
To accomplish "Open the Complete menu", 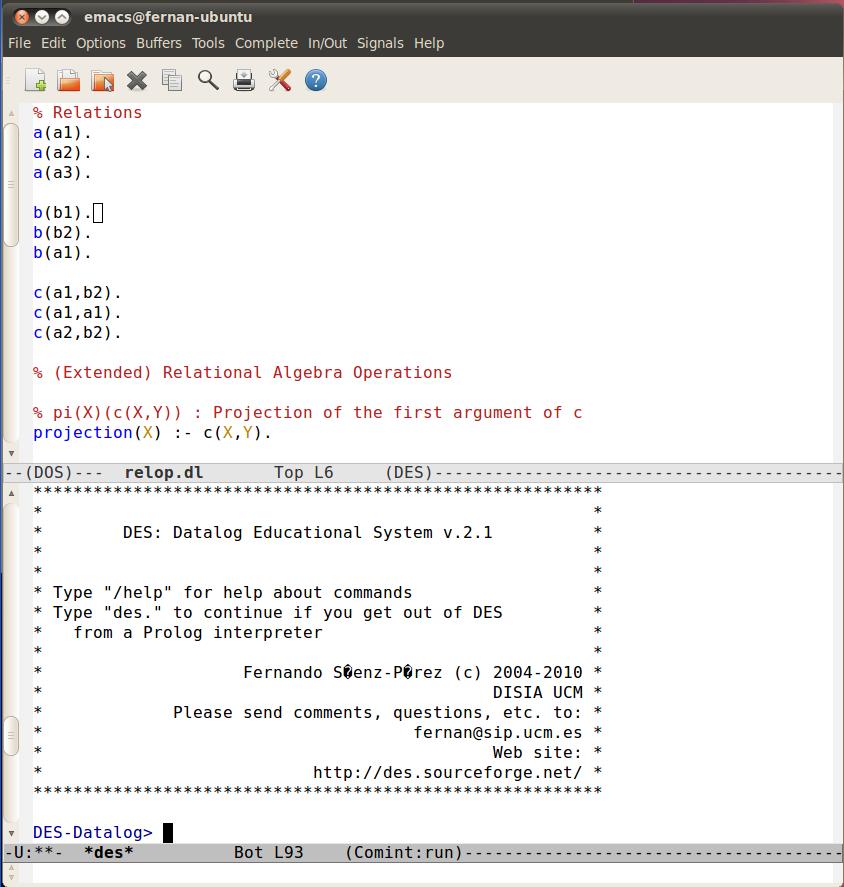I will click(x=266, y=43).
